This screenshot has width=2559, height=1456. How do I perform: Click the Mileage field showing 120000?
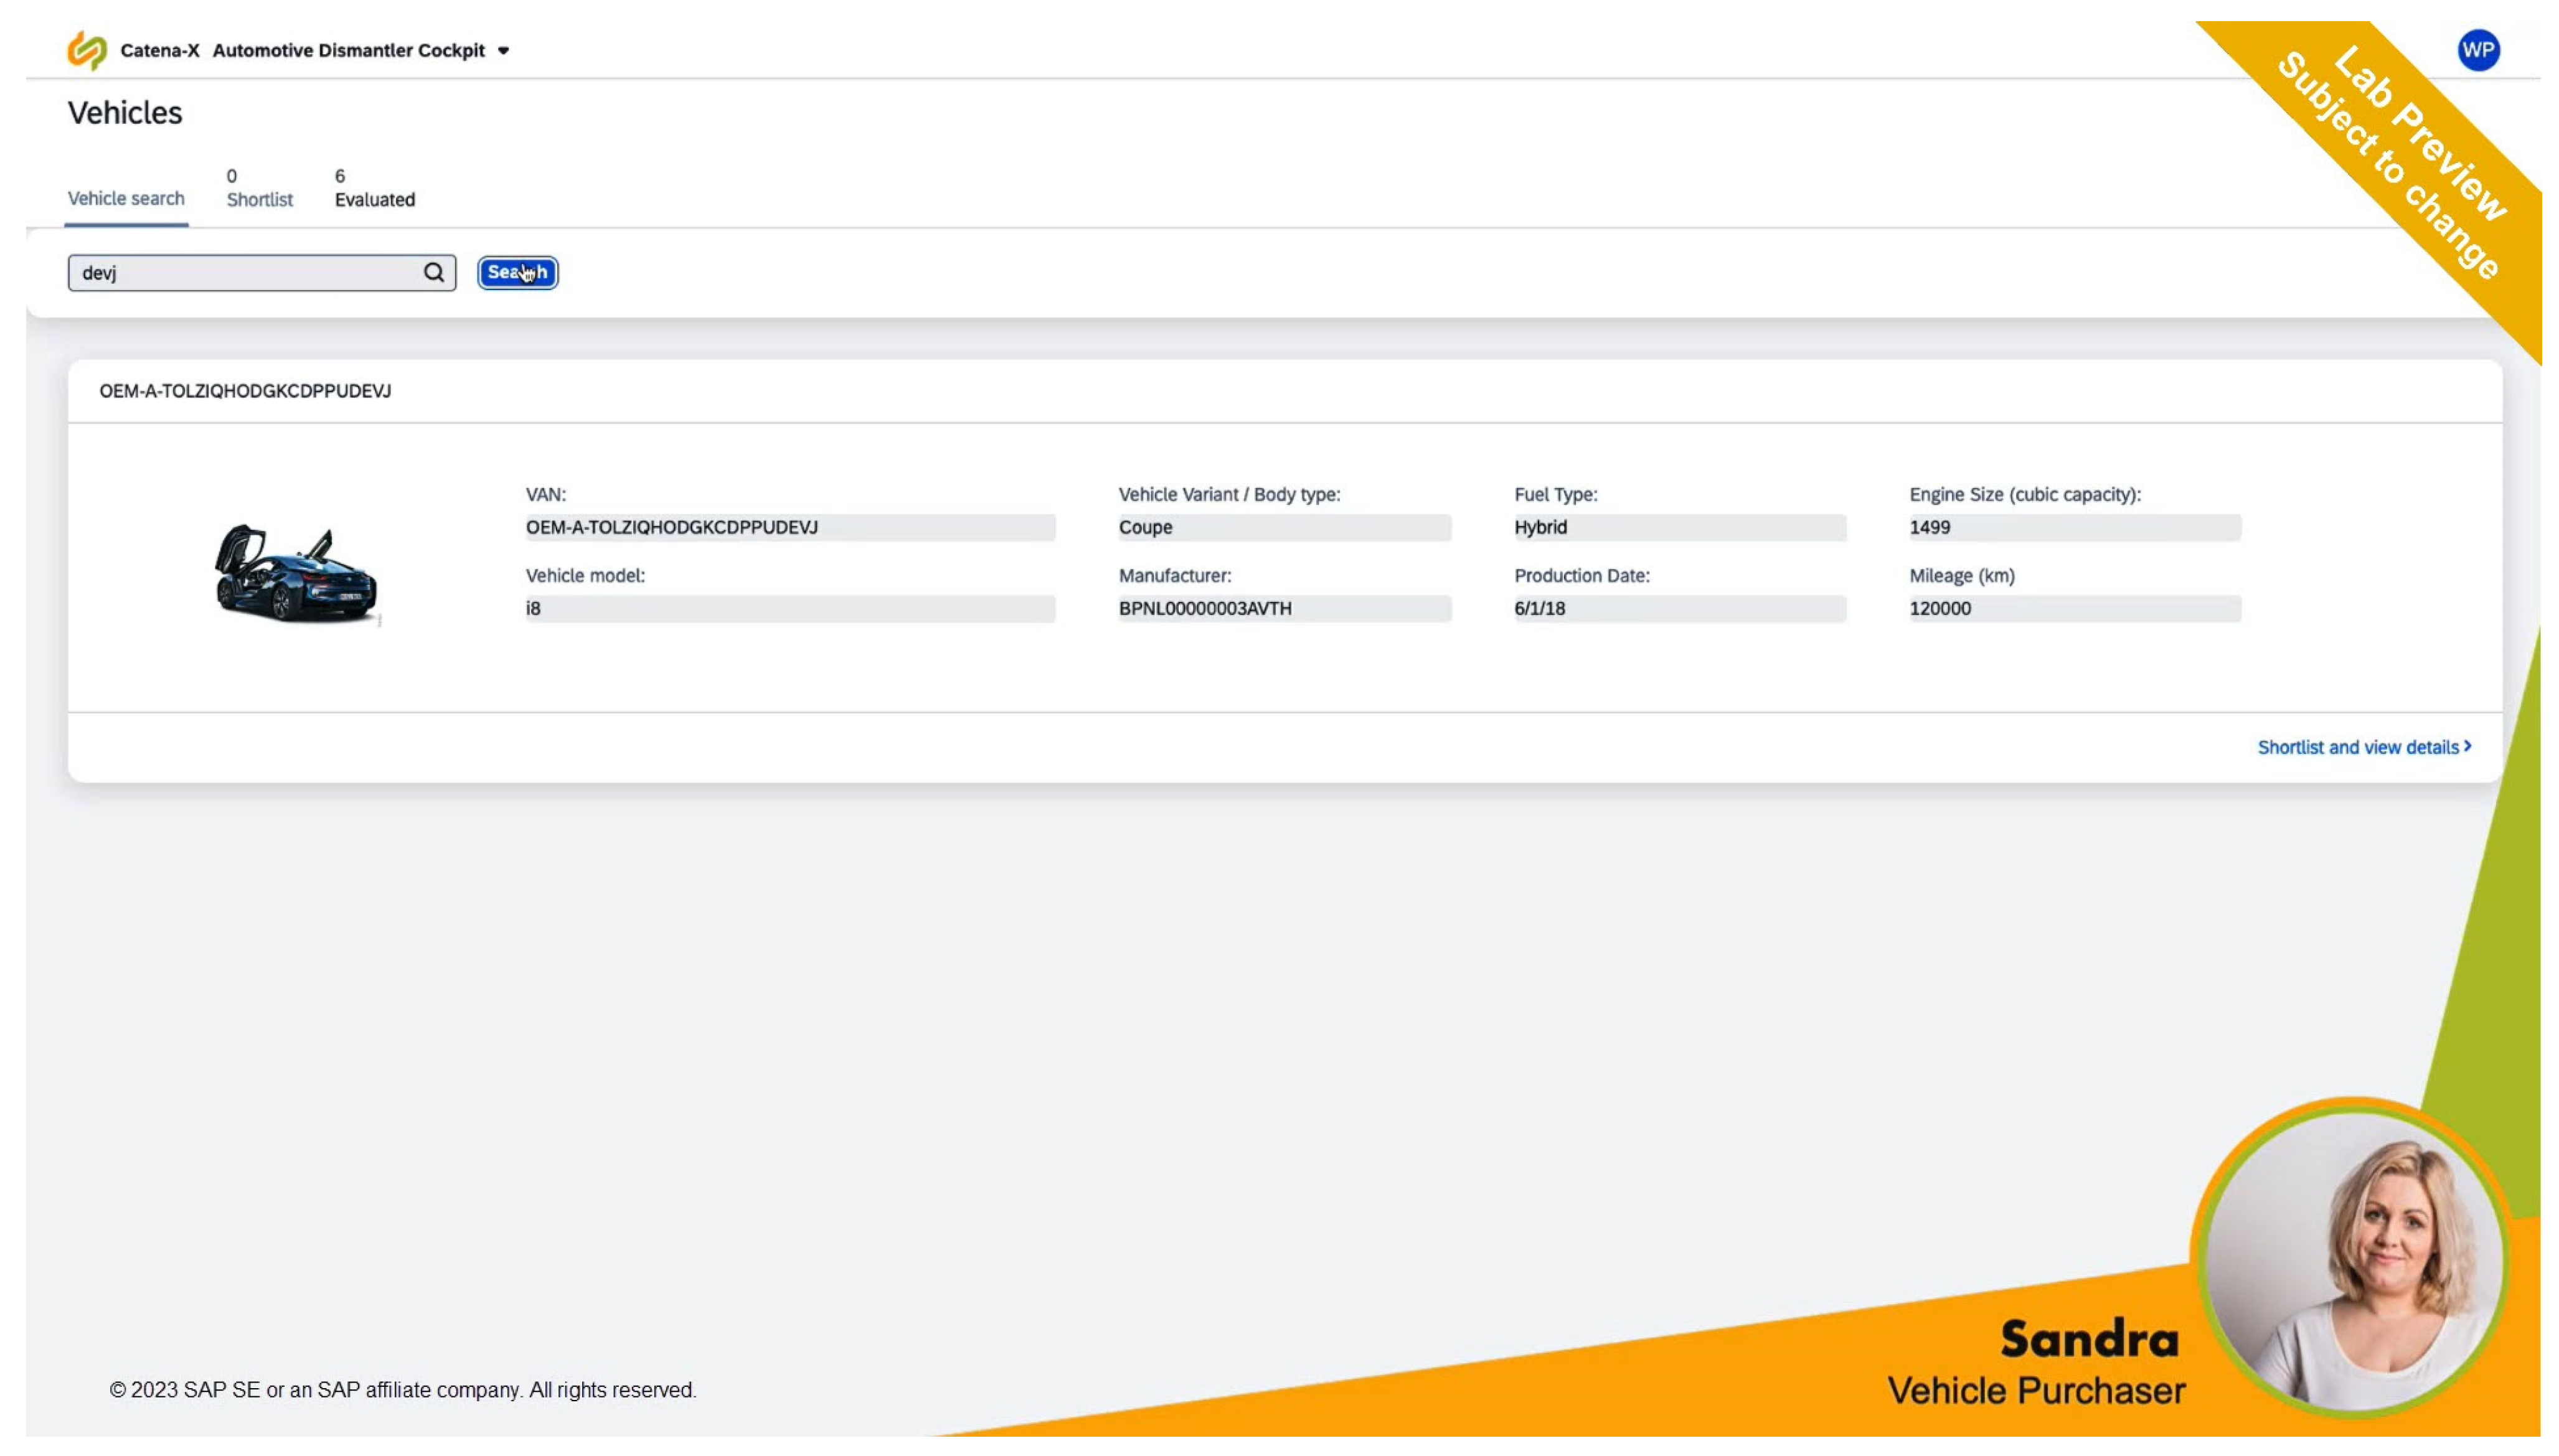point(2073,608)
